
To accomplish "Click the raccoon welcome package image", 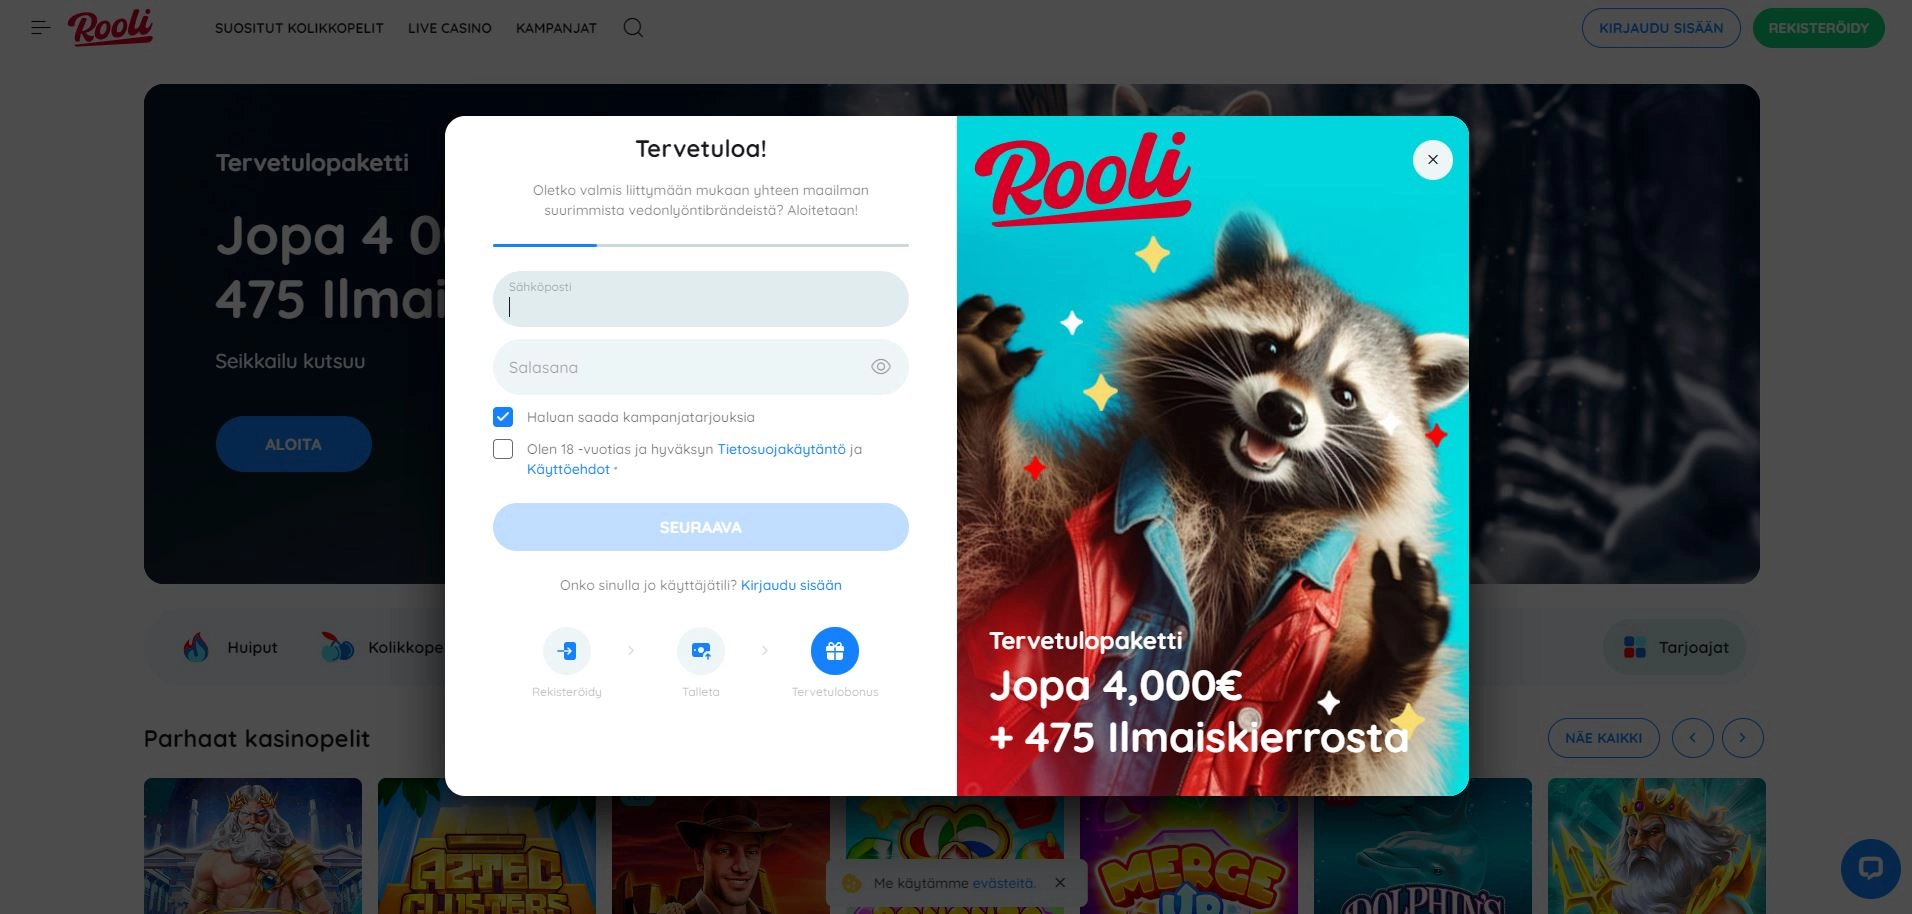I will point(1213,456).
